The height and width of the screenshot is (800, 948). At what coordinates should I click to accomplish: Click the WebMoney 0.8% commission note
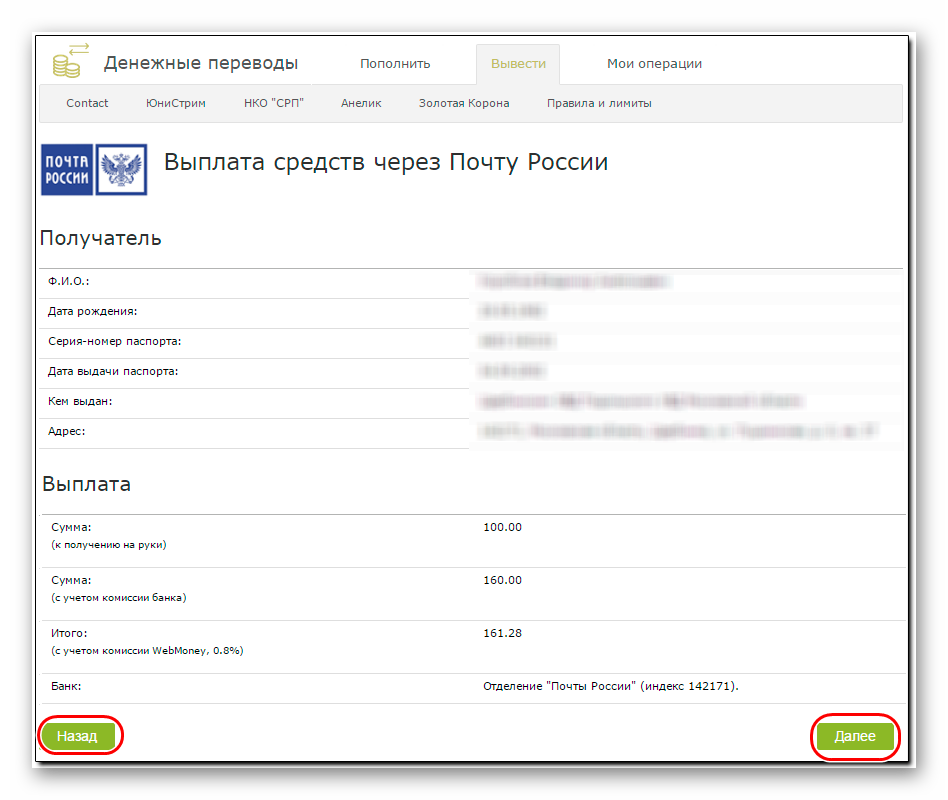pos(147,651)
